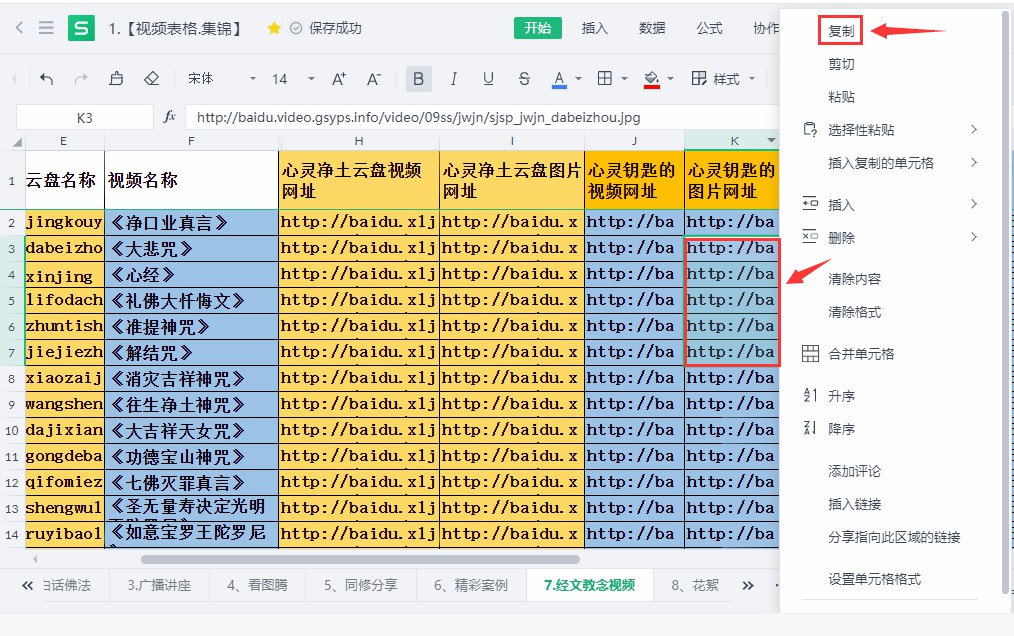Toggle underline formatting
The image size is (1014, 636).
pyautogui.click(x=488, y=79)
